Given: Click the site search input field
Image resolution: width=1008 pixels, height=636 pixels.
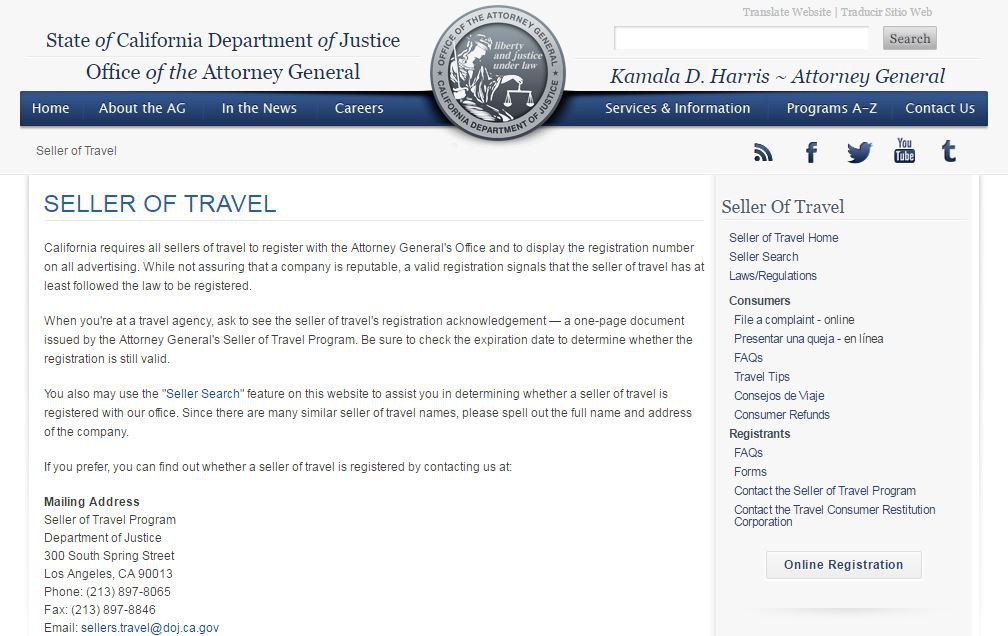Looking at the screenshot, I should click(741, 39).
